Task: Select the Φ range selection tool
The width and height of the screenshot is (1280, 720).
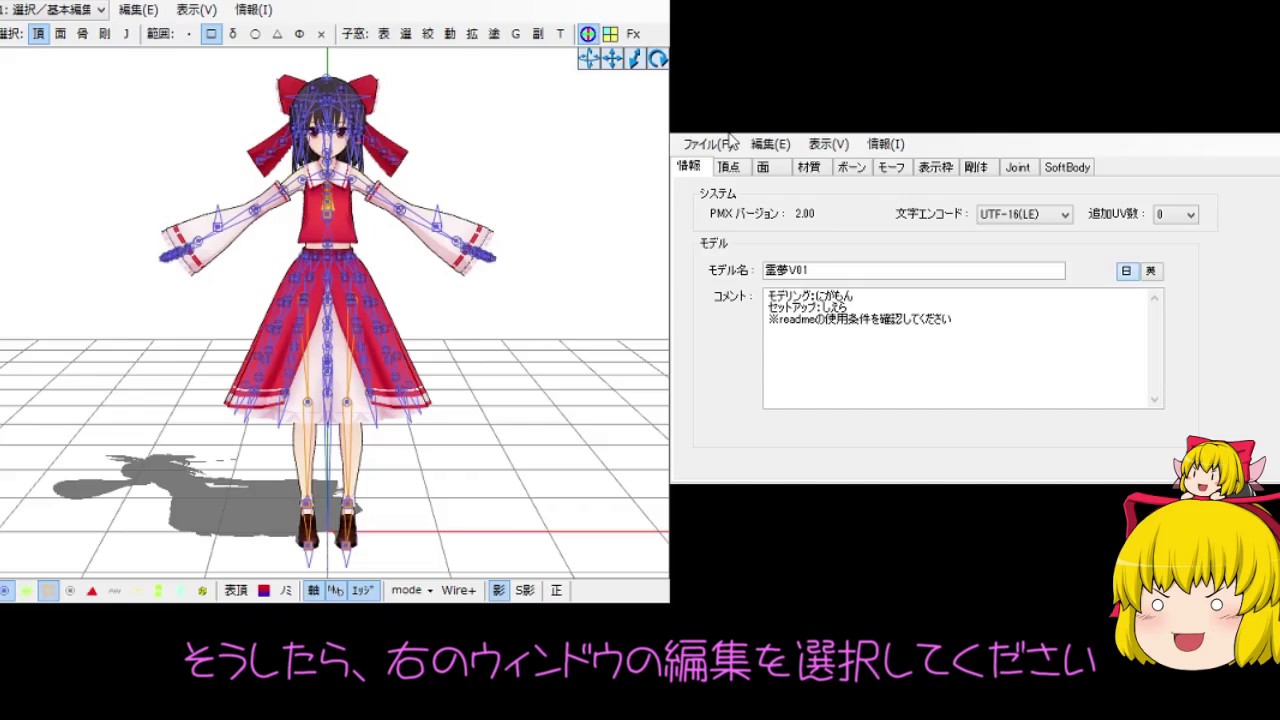Action: pyautogui.click(x=299, y=34)
